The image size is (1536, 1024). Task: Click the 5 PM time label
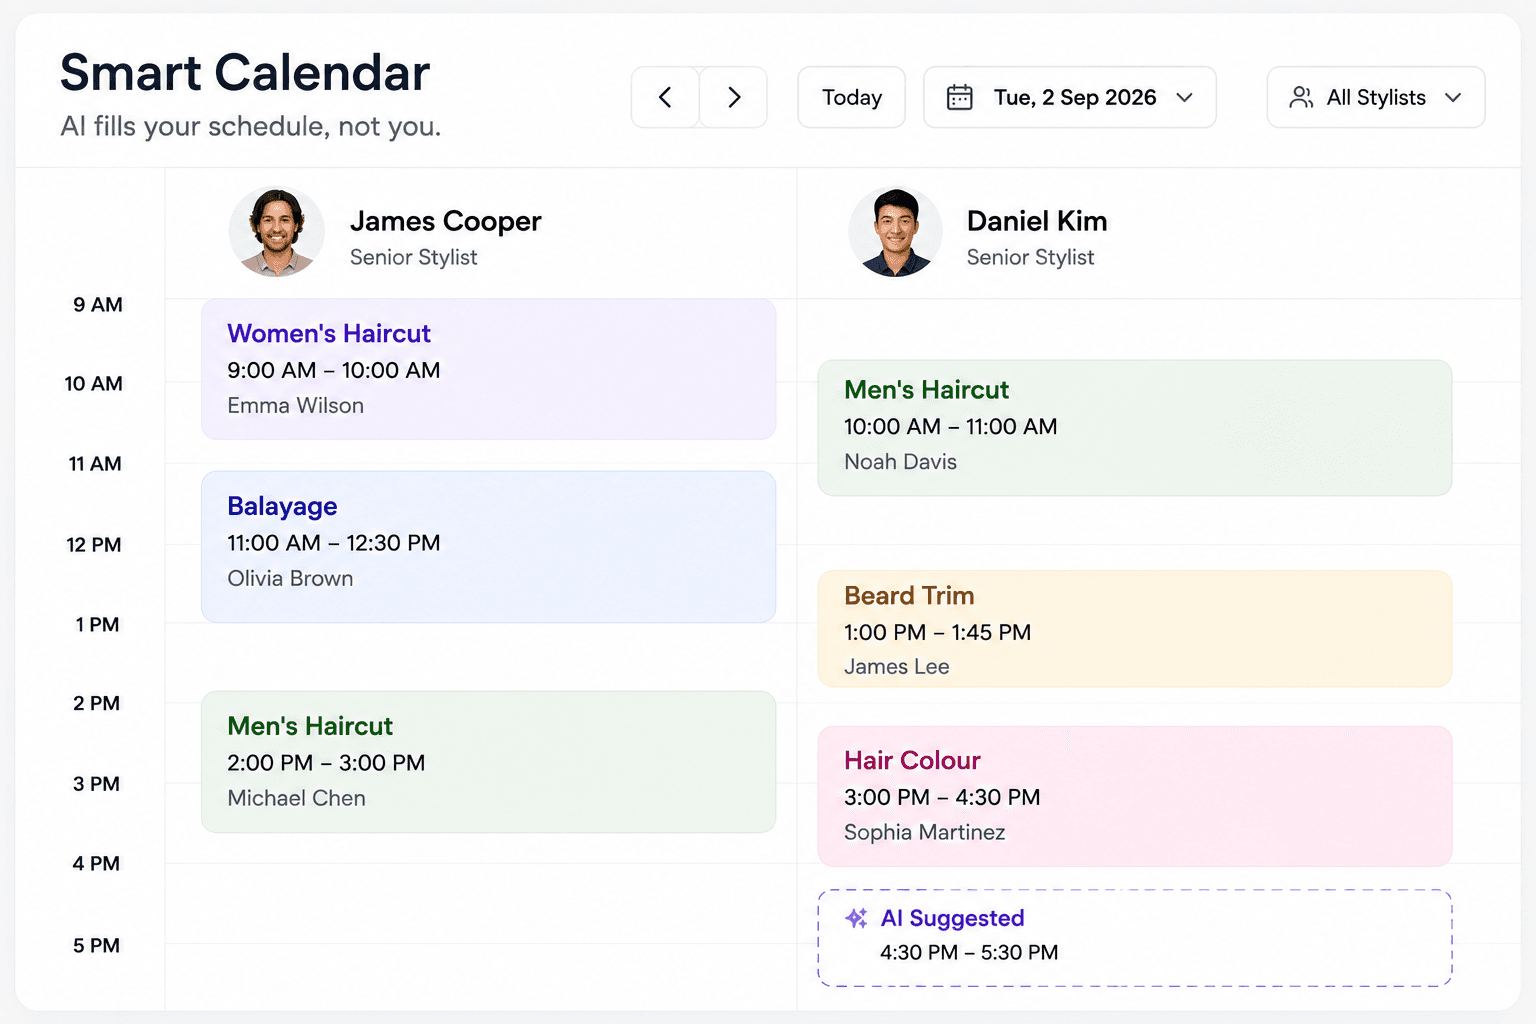click(96, 945)
